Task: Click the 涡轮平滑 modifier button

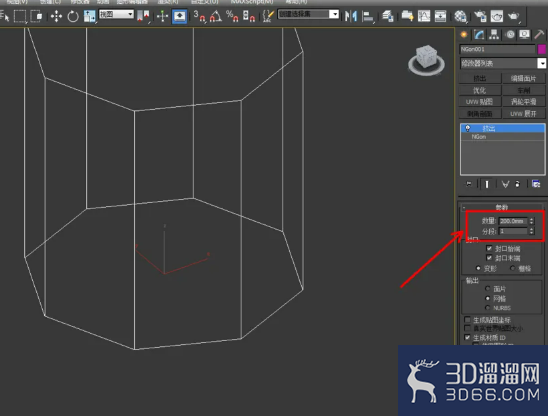Action: [x=523, y=102]
